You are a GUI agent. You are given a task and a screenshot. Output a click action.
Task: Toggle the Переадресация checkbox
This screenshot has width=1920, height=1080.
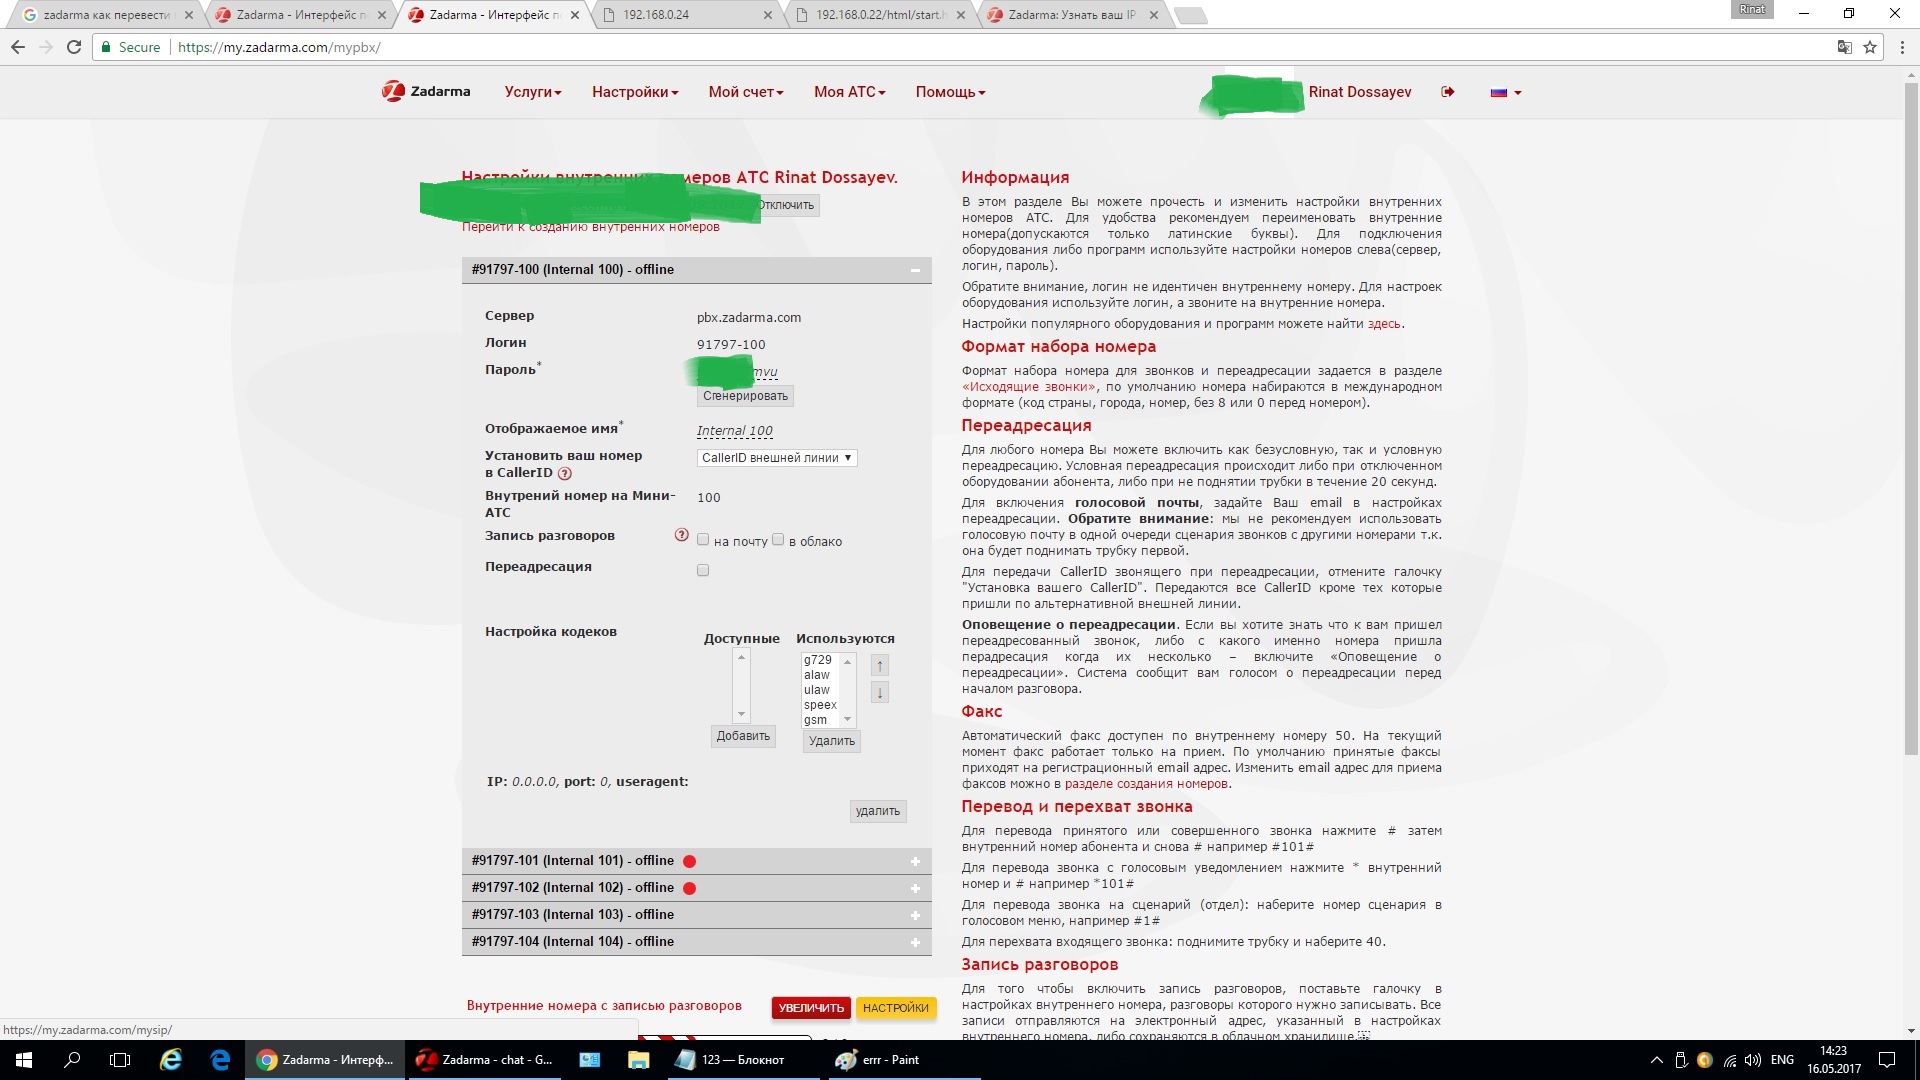[703, 570]
